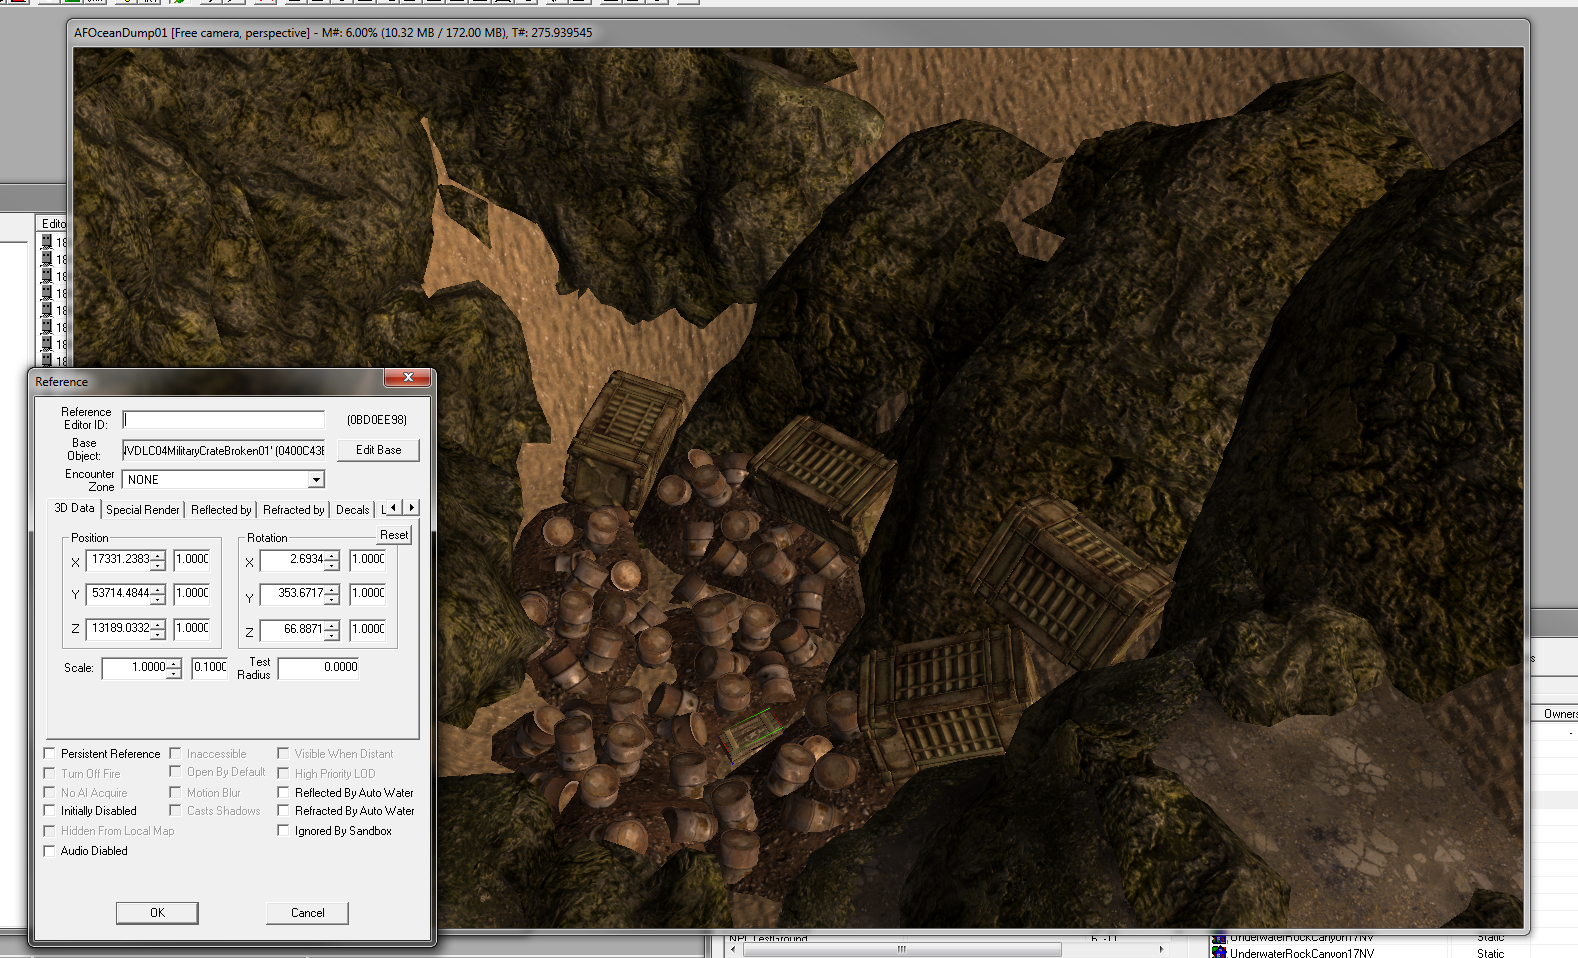Open the Reflected by tab
Image resolution: width=1578 pixels, height=958 pixels.
[221, 510]
